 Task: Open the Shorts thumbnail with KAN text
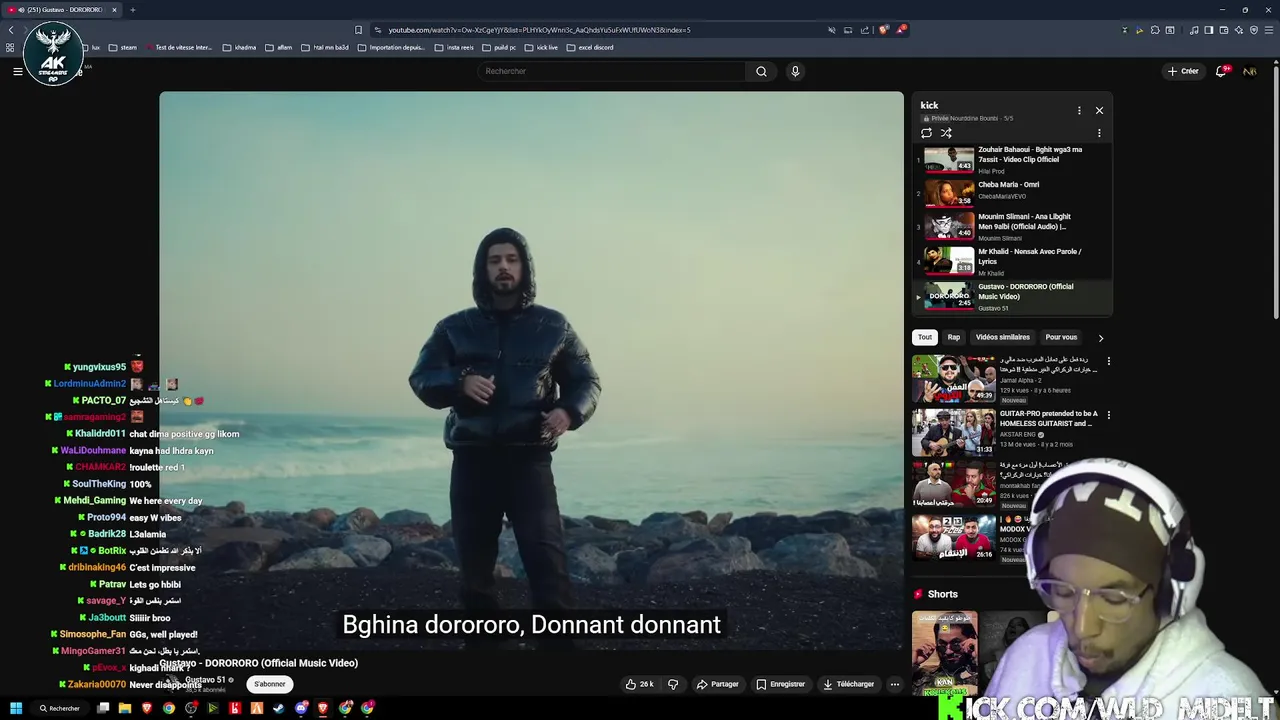(945, 654)
